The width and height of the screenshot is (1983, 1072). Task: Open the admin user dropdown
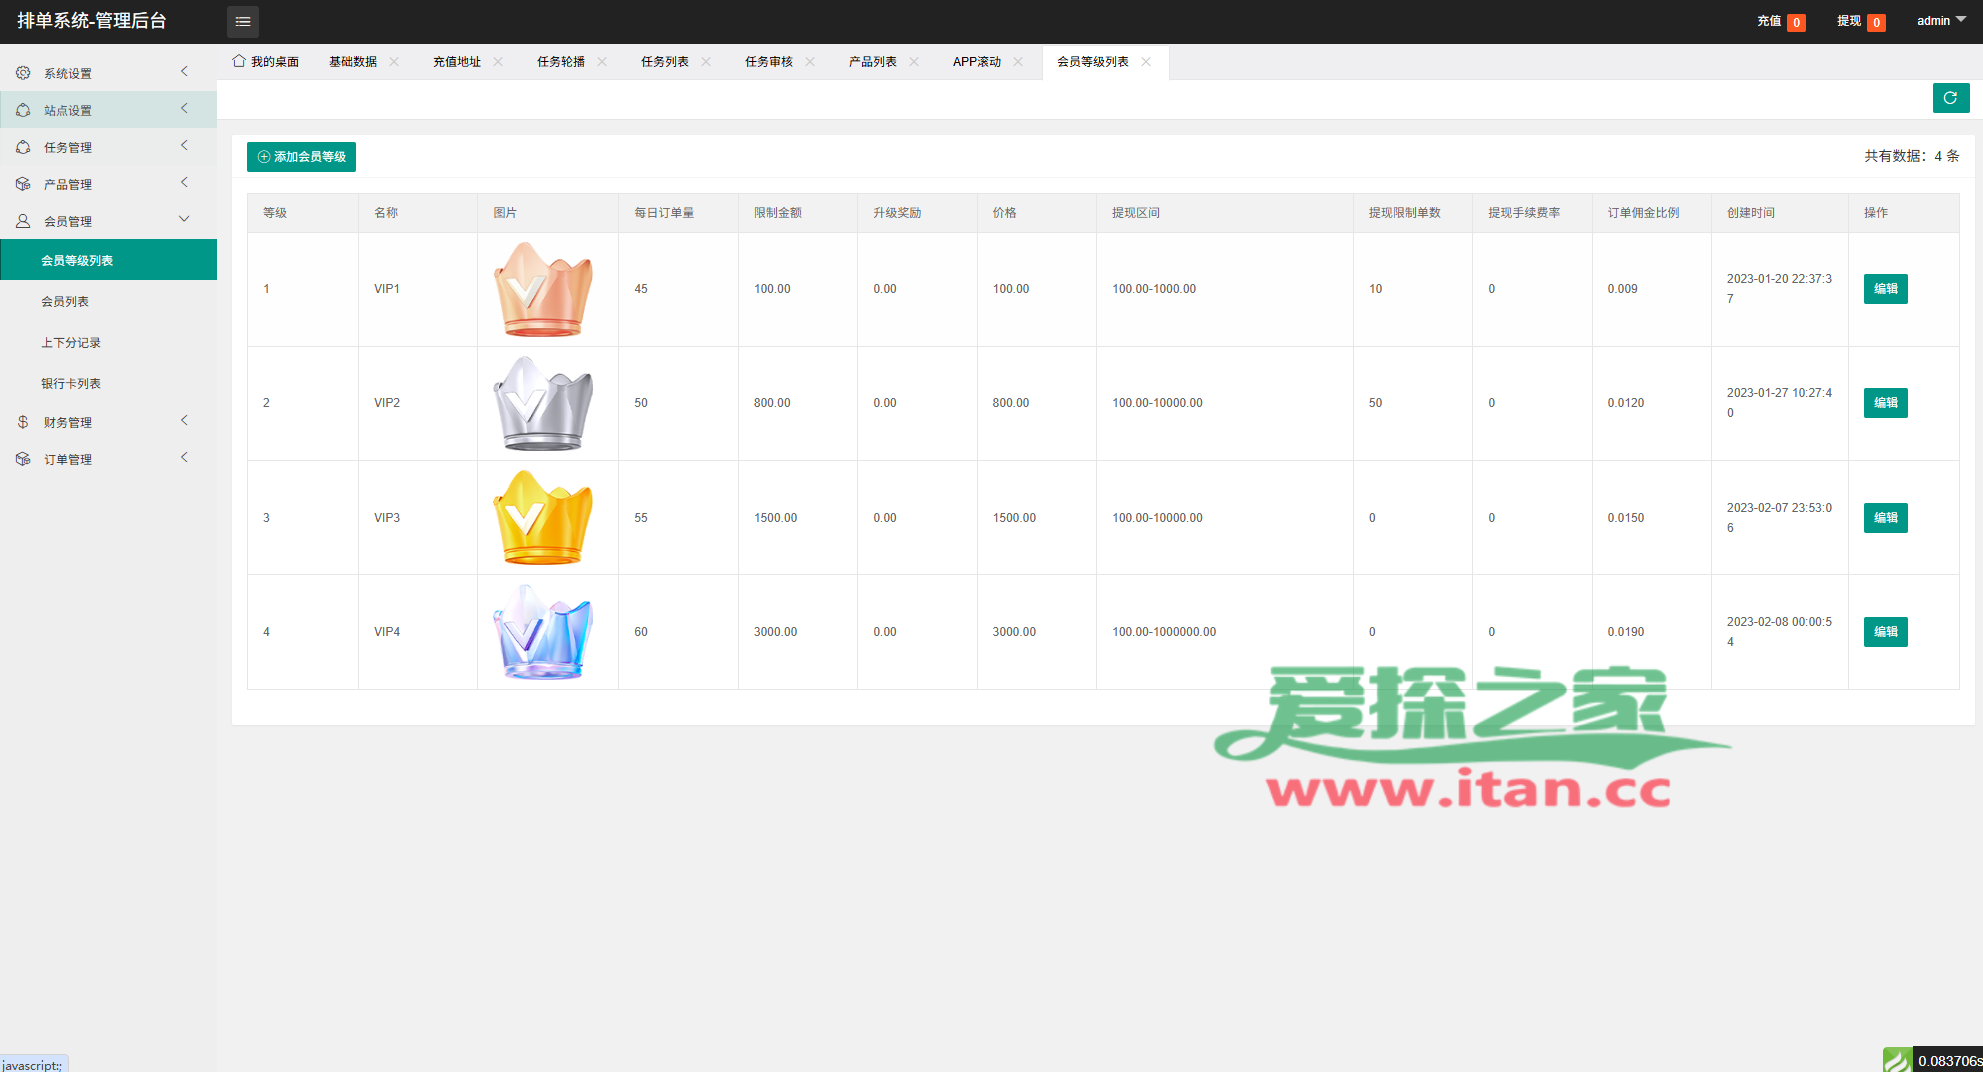[x=1940, y=21]
